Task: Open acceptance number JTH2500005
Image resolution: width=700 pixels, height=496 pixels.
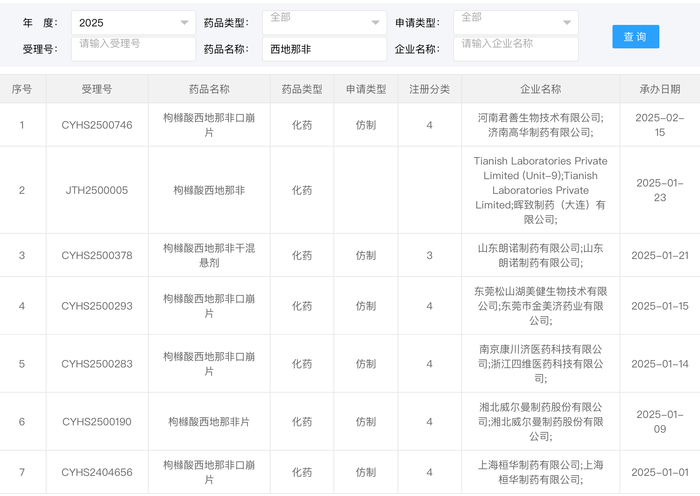Action: point(96,190)
